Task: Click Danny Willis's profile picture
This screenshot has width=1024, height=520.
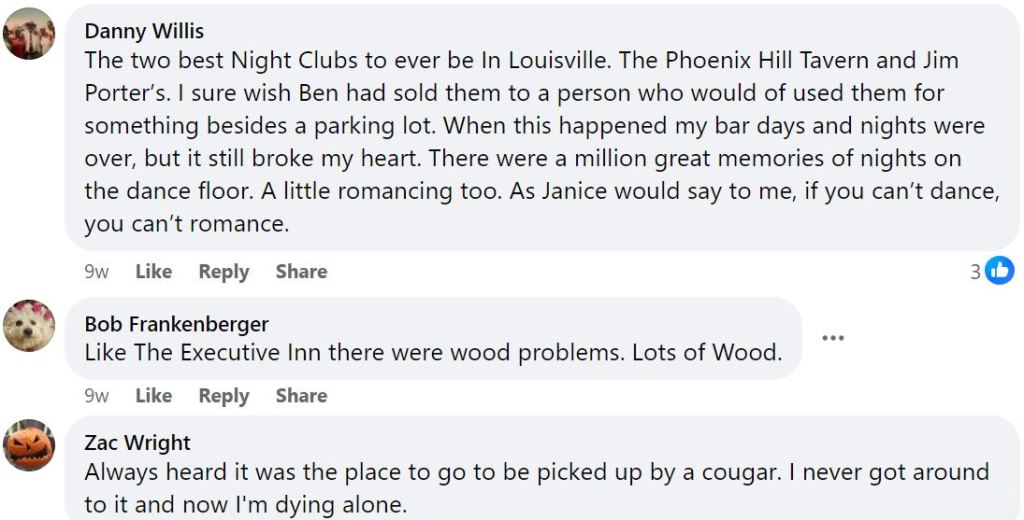Action: [x=29, y=33]
